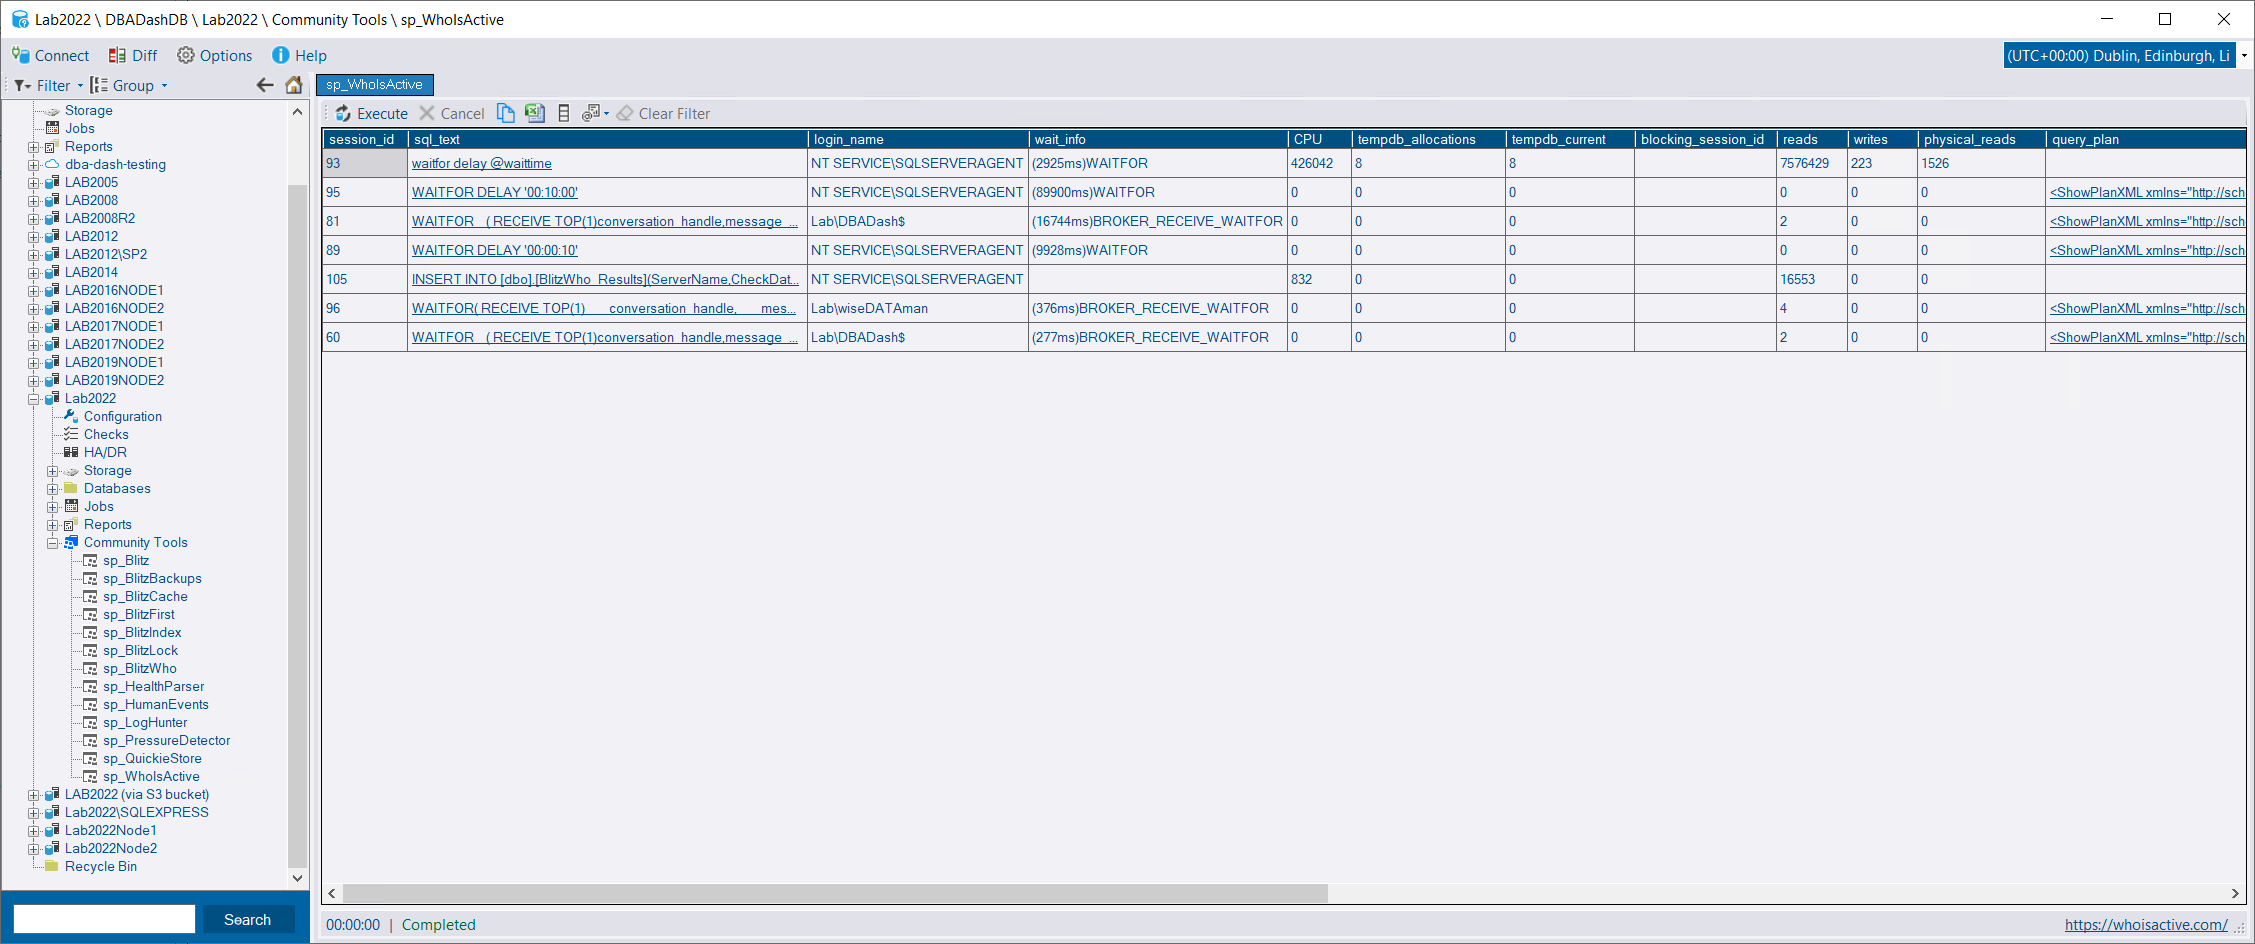This screenshot has width=2255, height=944.
Task: Click inside the search input field
Action: [x=104, y=919]
